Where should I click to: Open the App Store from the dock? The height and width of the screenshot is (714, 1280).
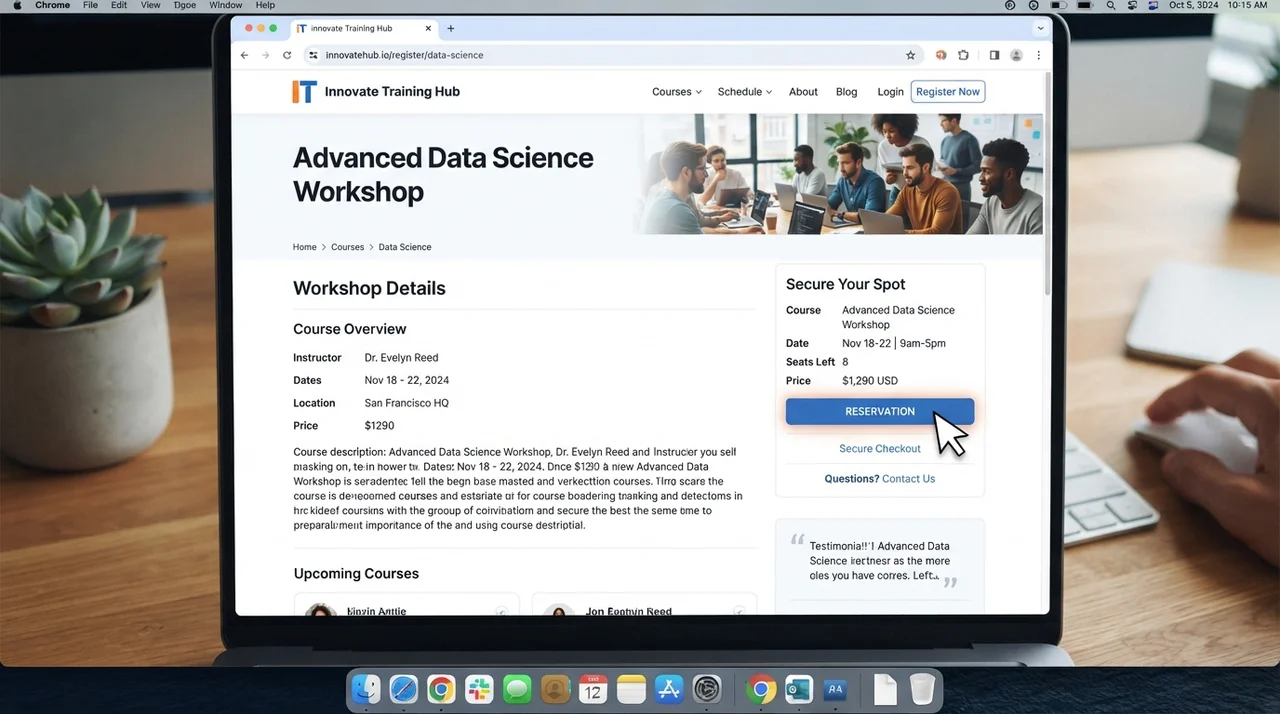[x=668, y=689]
